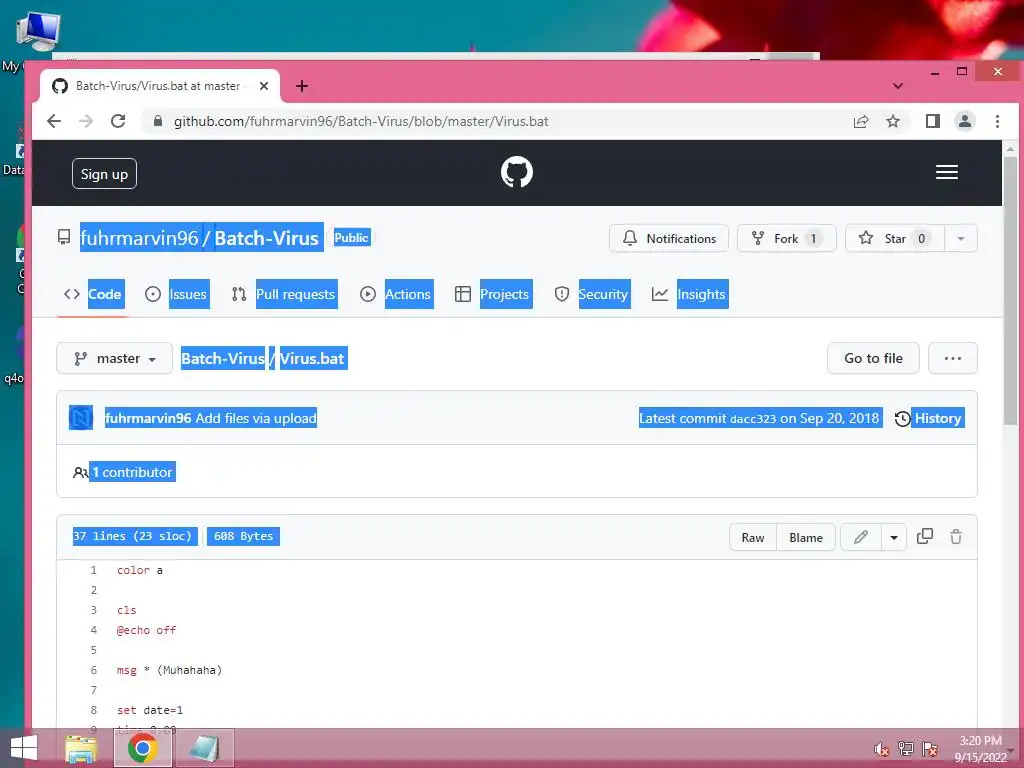1024x768 pixels.
Task: Click the site lock icon
Action: (x=157, y=121)
